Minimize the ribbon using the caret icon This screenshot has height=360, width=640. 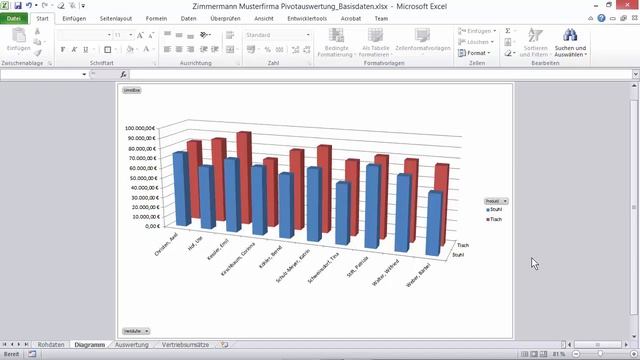pyautogui.click(x=590, y=18)
